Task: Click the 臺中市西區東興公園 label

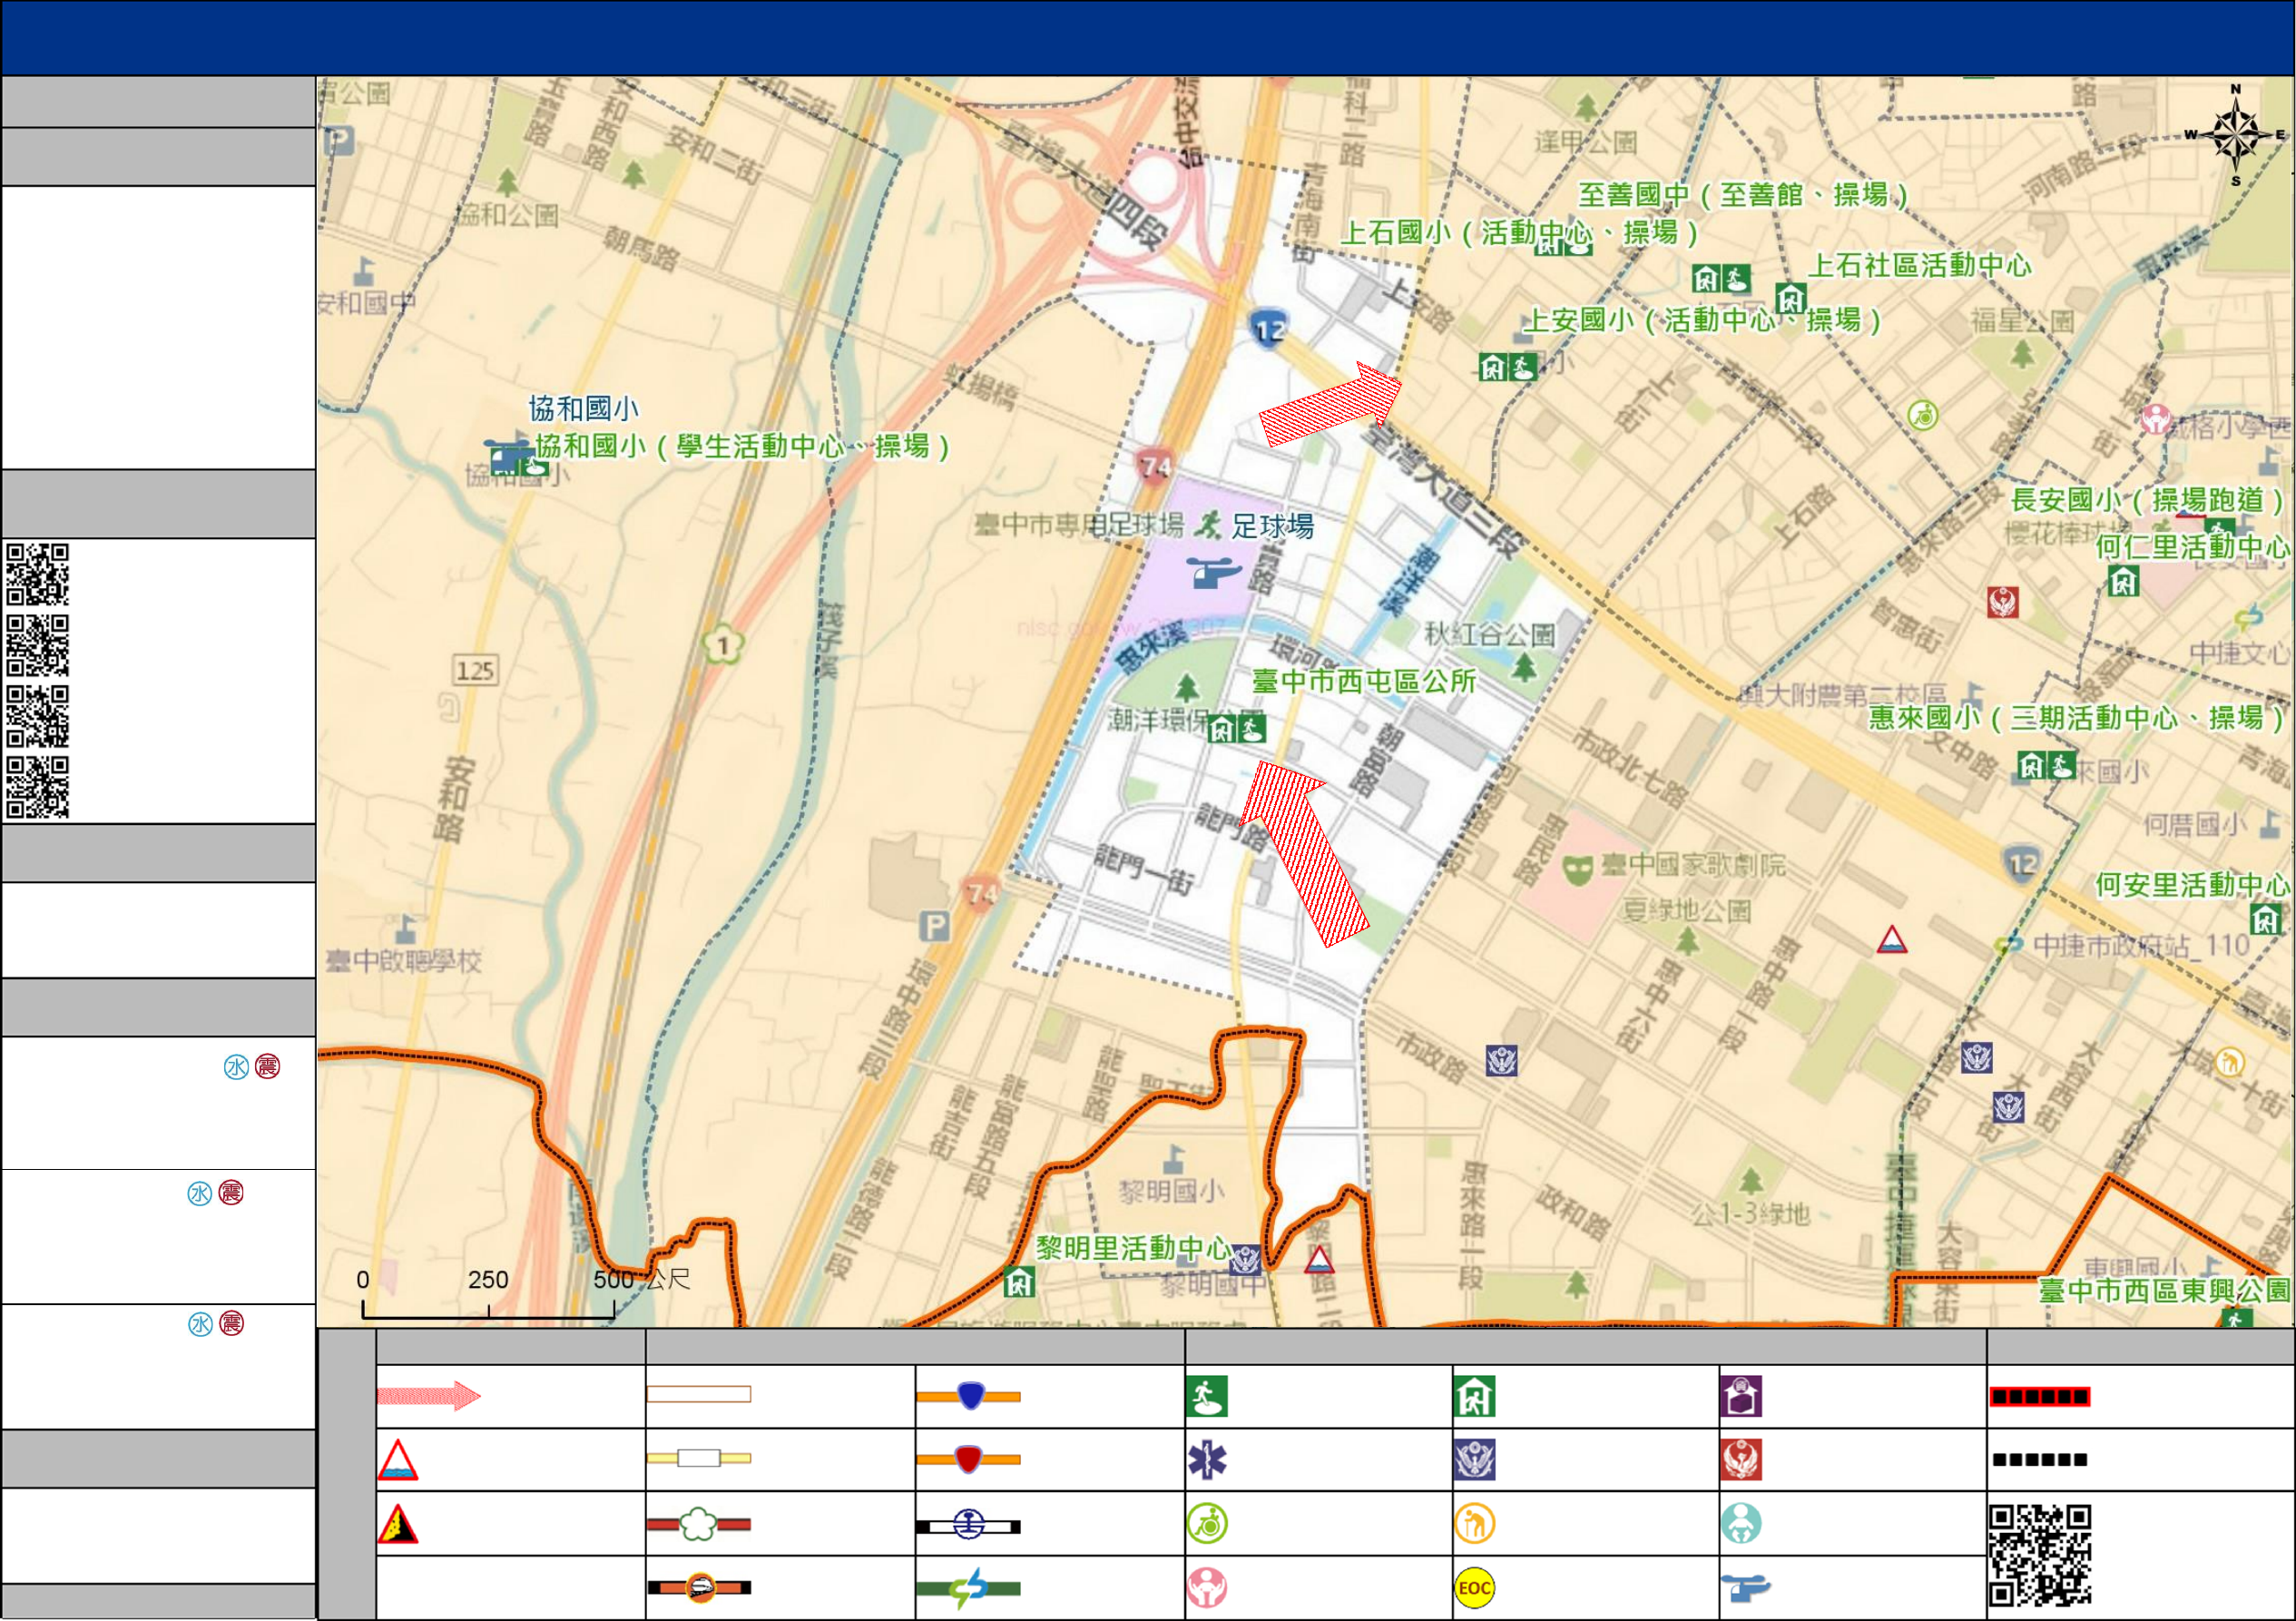Action: coord(2164,1291)
